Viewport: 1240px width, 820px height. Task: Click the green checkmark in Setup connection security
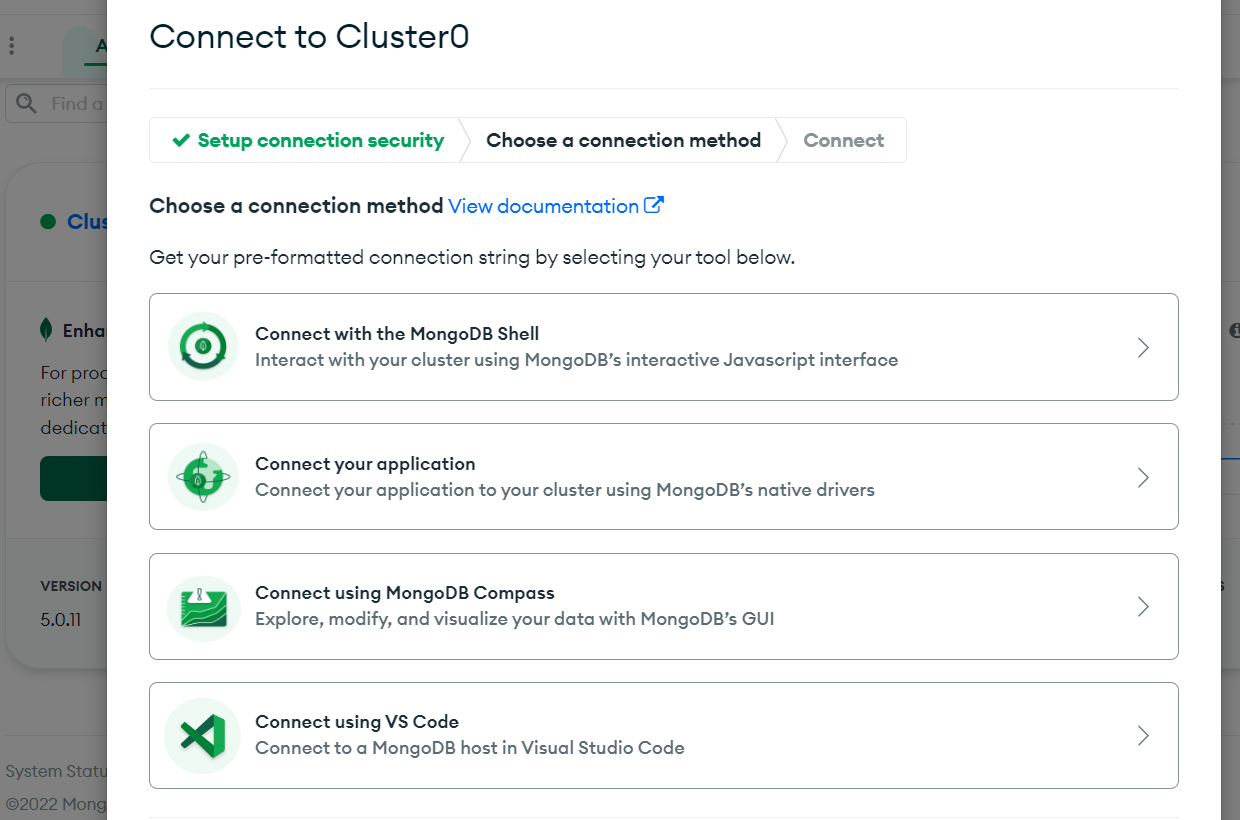[x=181, y=140]
